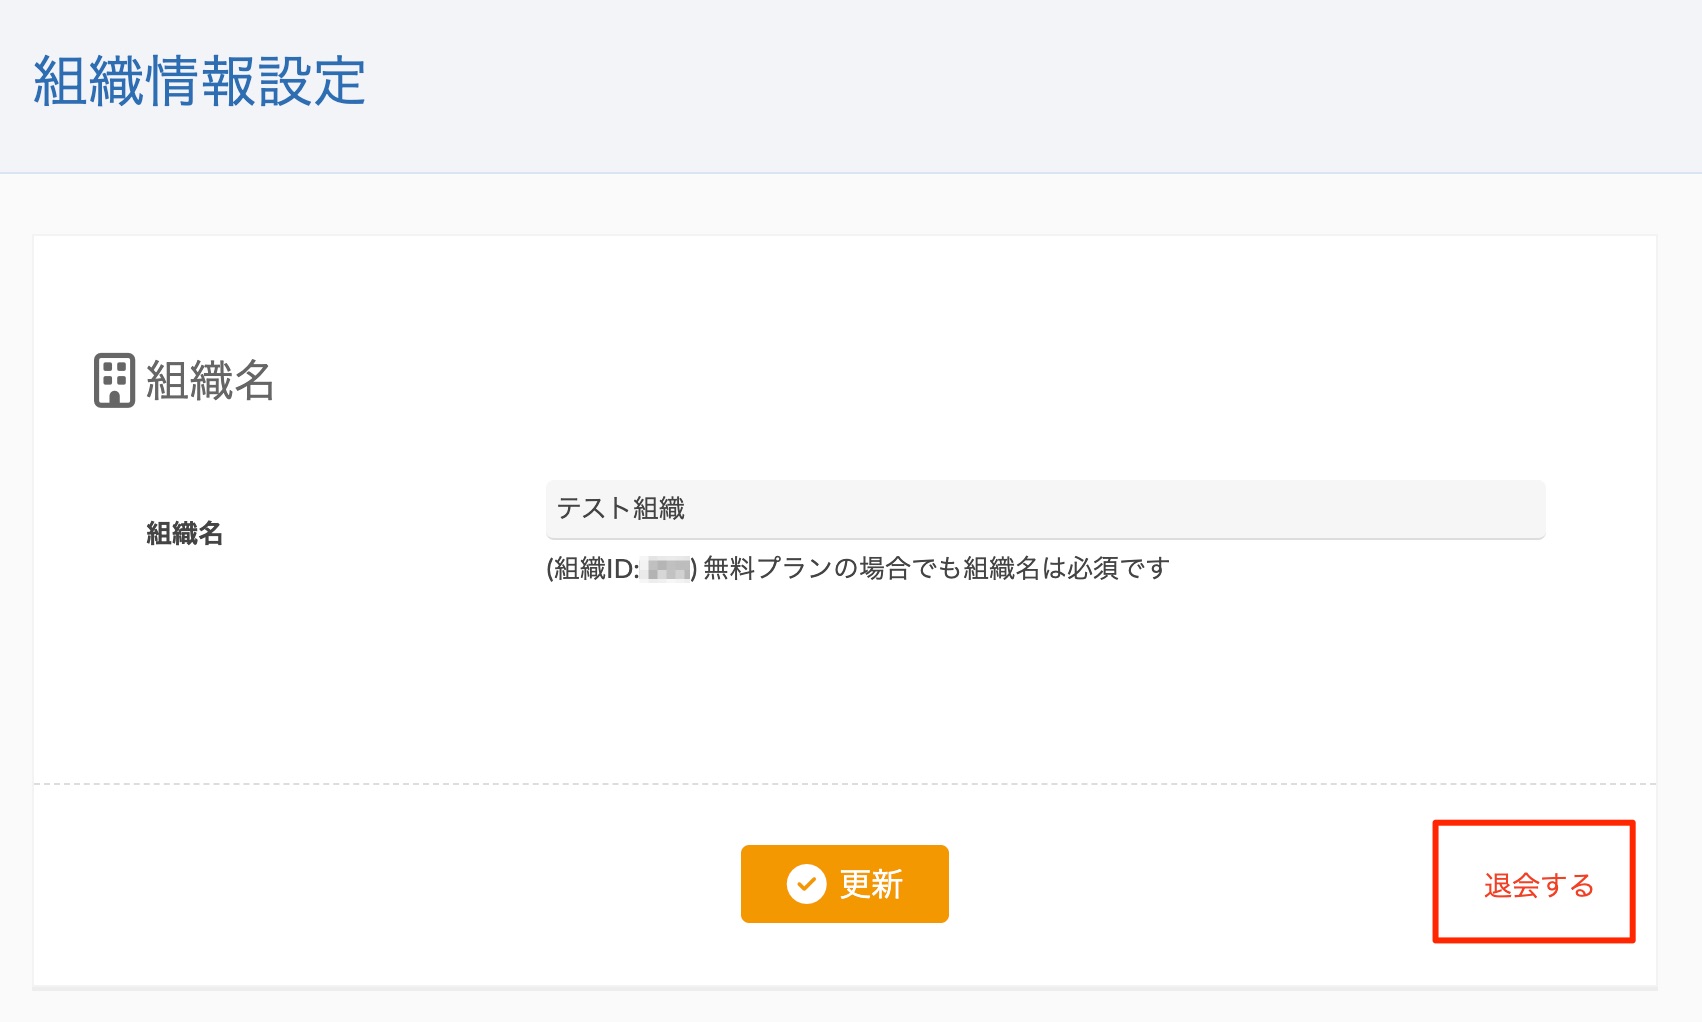This screenshot has height=1022, width=1702.
Task: Open the red 退会する link
Action: [x=1538, y=885]
